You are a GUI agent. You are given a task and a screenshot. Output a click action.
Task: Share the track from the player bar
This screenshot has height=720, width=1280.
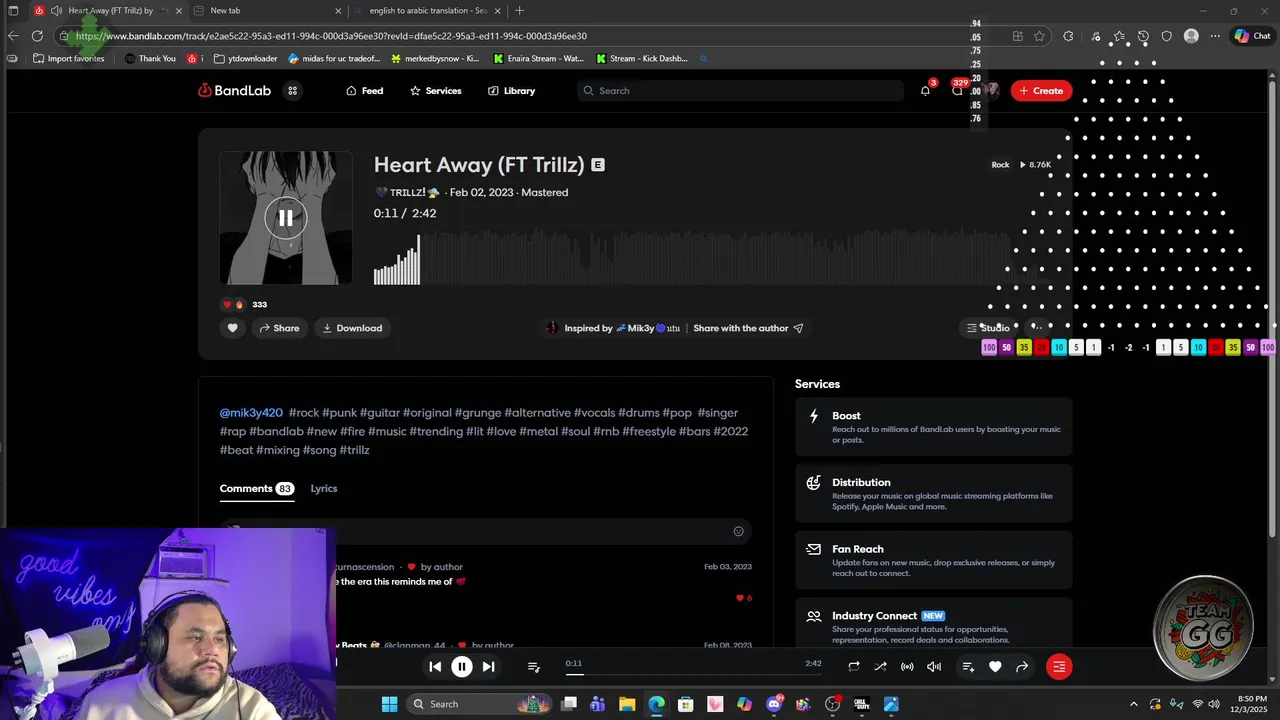[x=1022, y=666]
